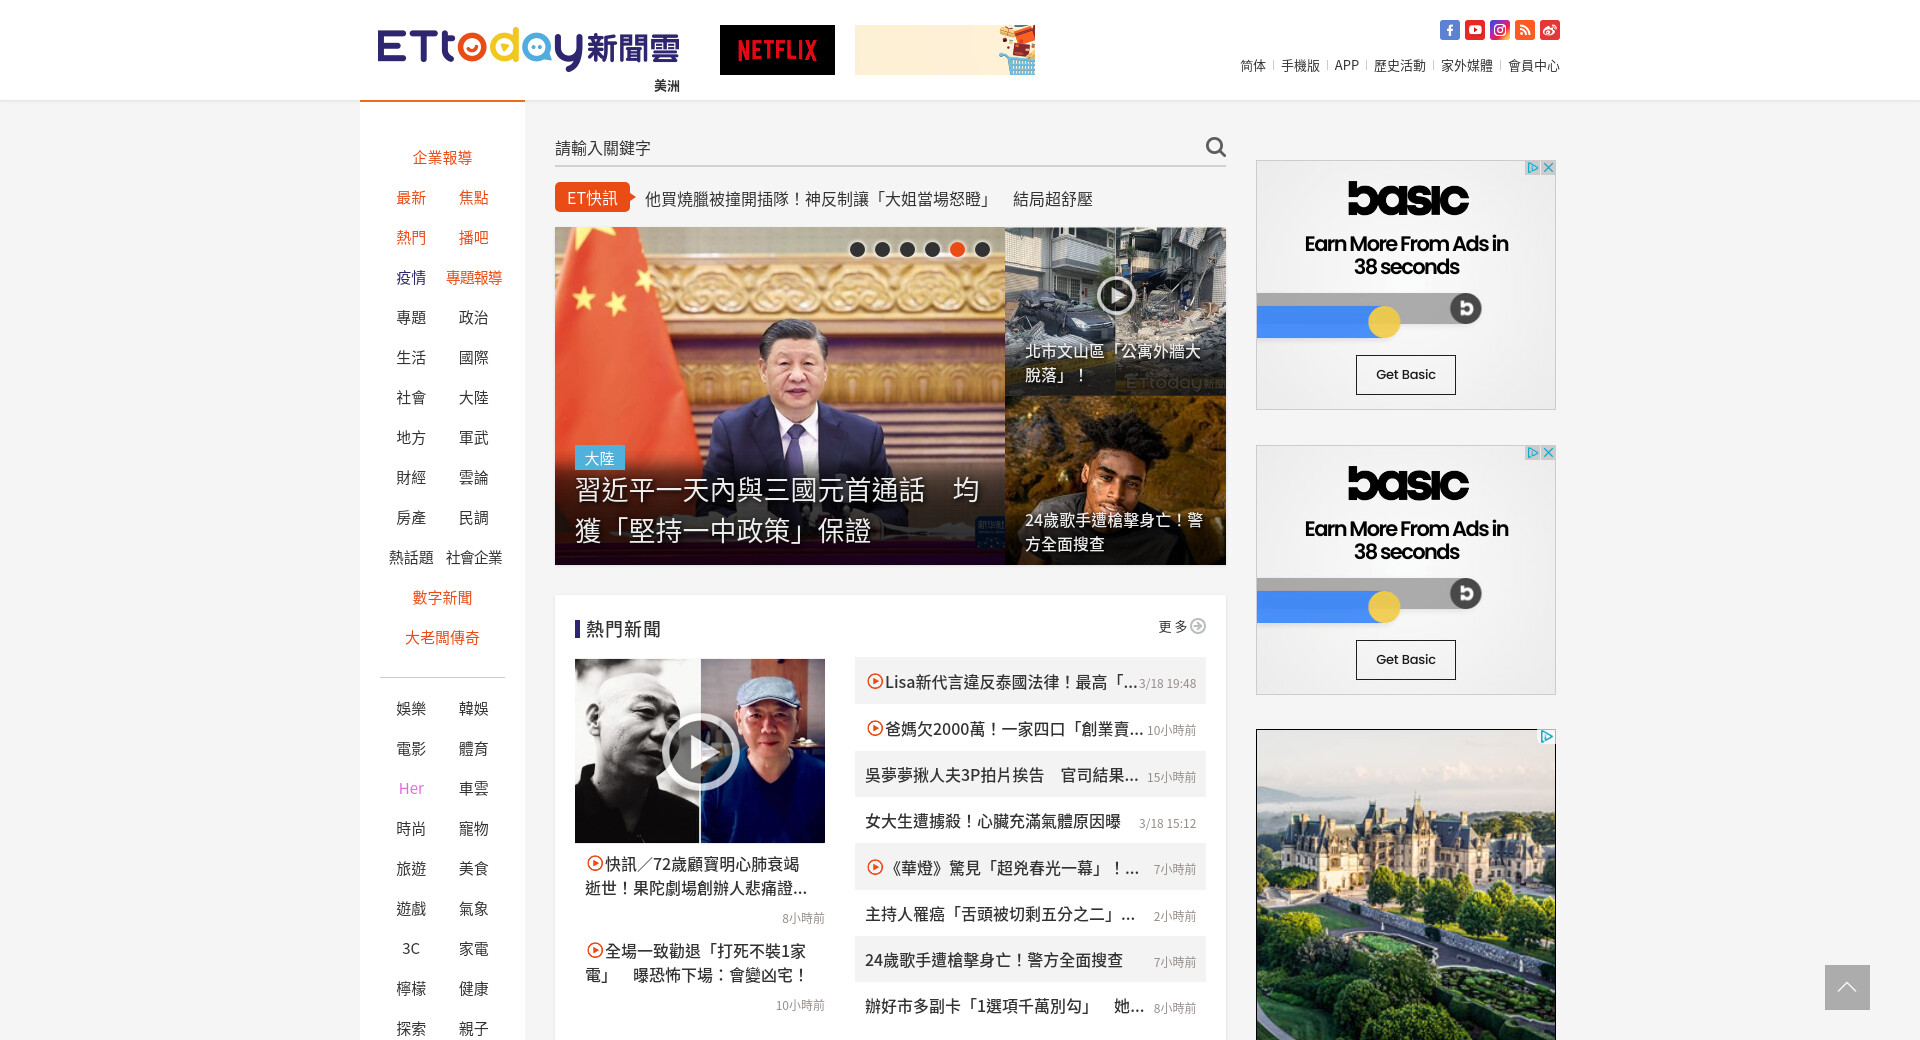The width and height of the screenshot is (1920, 1040).
Task: Click the keyword search input field
Action: point(875,148)
